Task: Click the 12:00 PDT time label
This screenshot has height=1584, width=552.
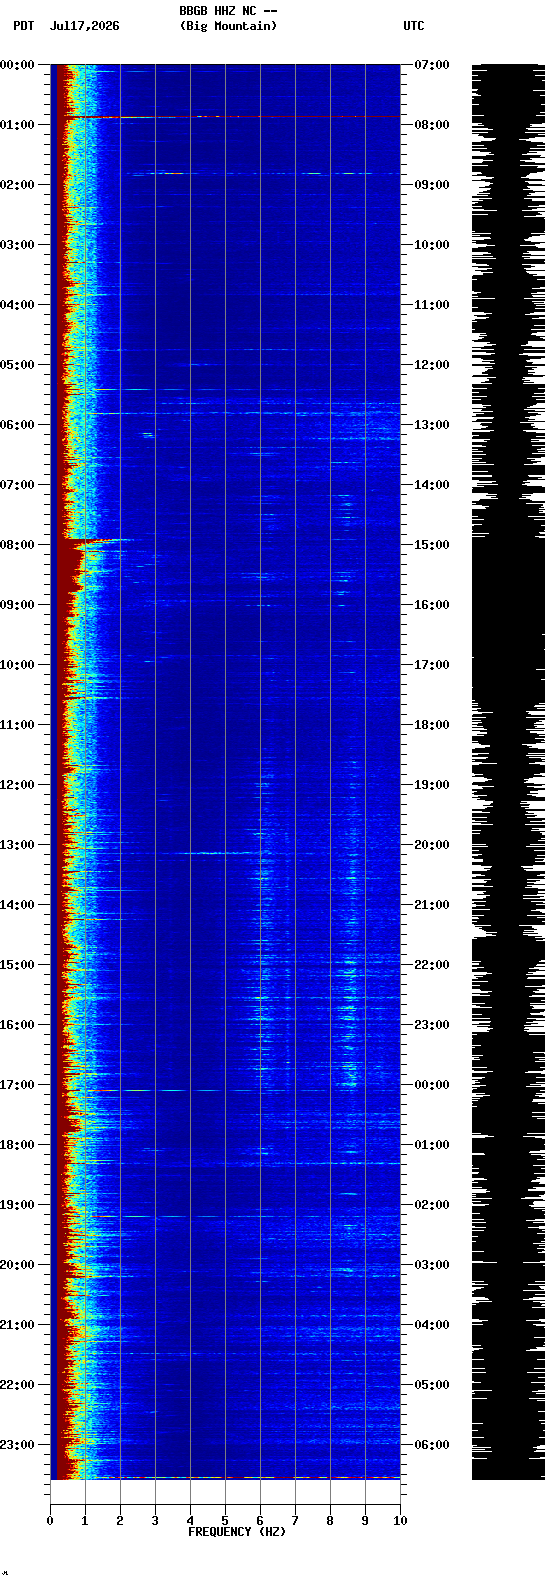Action: tap(17, 785)
